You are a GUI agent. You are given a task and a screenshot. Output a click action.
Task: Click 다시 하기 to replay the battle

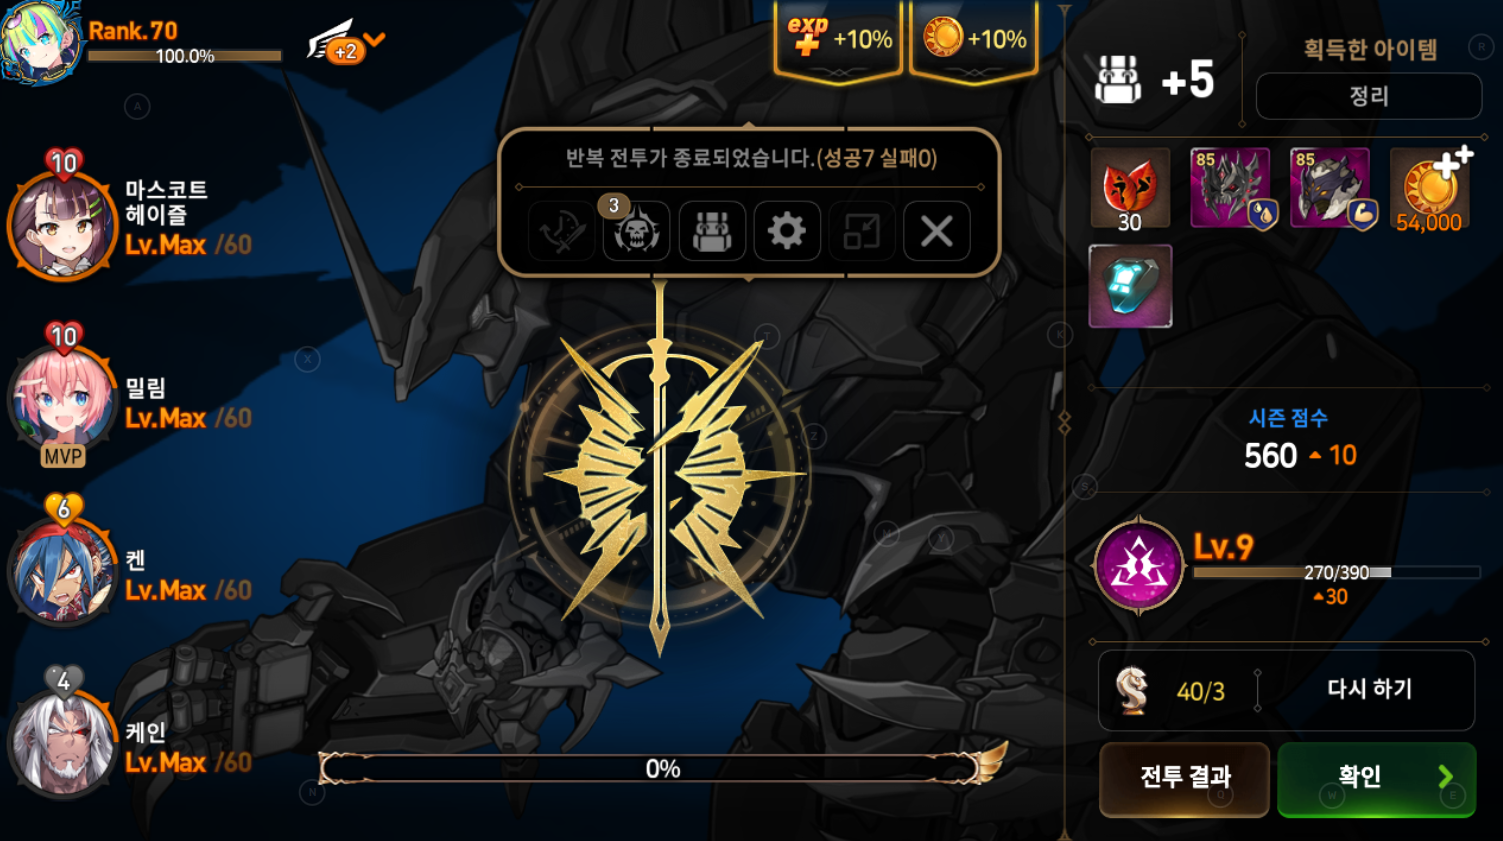[x=1369, y=689]
